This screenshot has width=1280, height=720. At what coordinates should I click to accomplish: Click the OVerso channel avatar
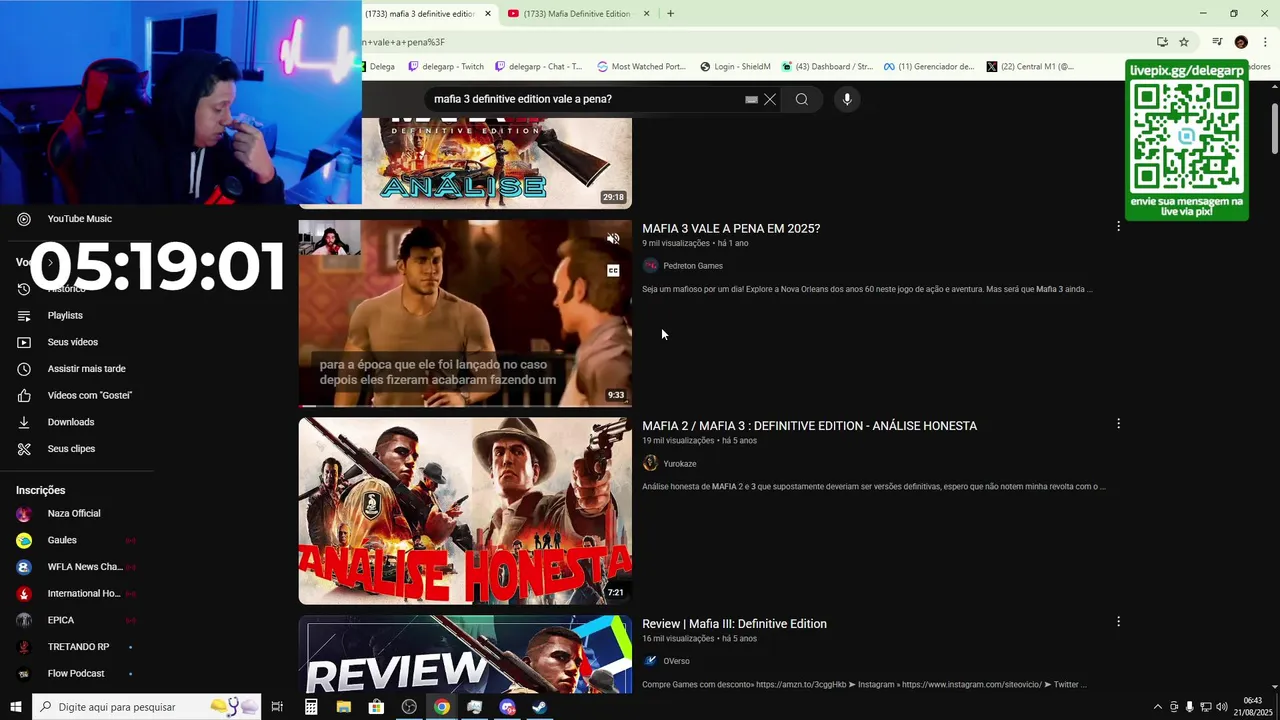[x=650, y=661]
